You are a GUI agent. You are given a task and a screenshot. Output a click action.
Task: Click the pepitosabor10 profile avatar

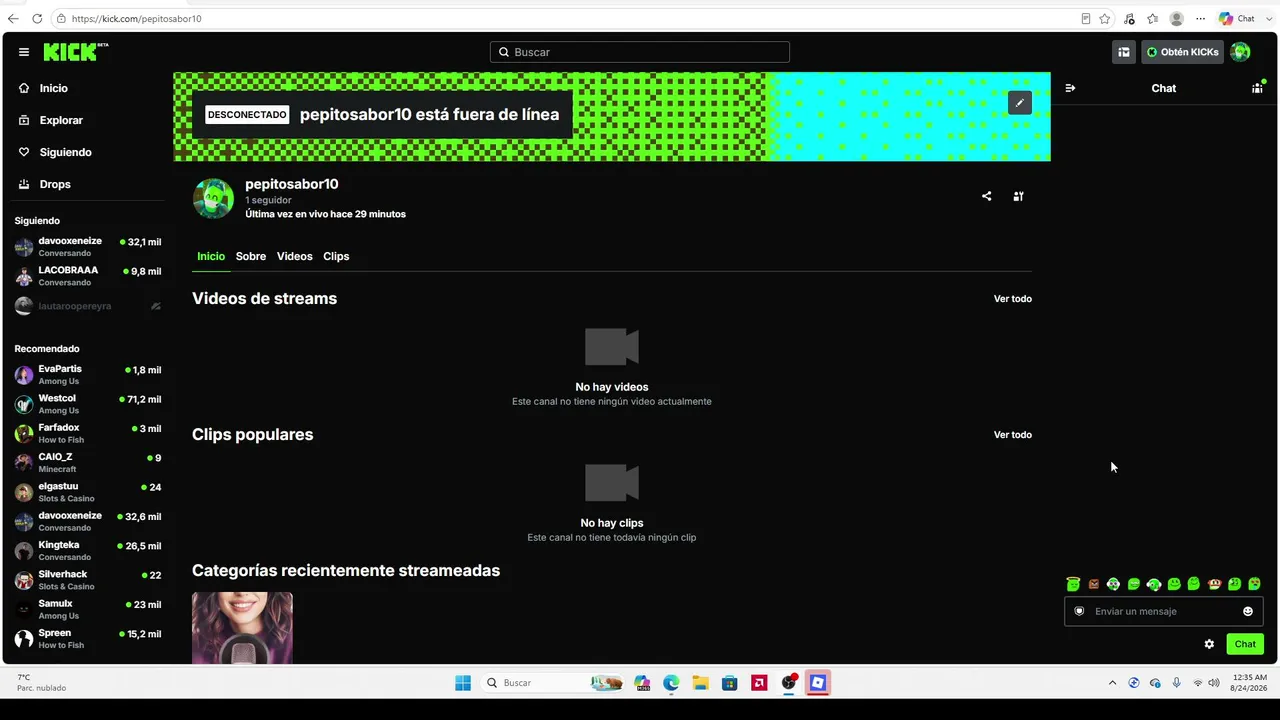tap(213, 198)
